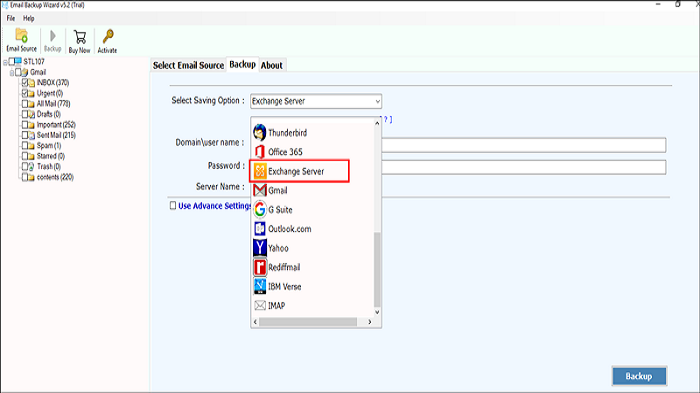Switch to the About tab
Image resolution: width=700 pixels, height=393 pixels.
pyautogui.click(x=271, y=65)
